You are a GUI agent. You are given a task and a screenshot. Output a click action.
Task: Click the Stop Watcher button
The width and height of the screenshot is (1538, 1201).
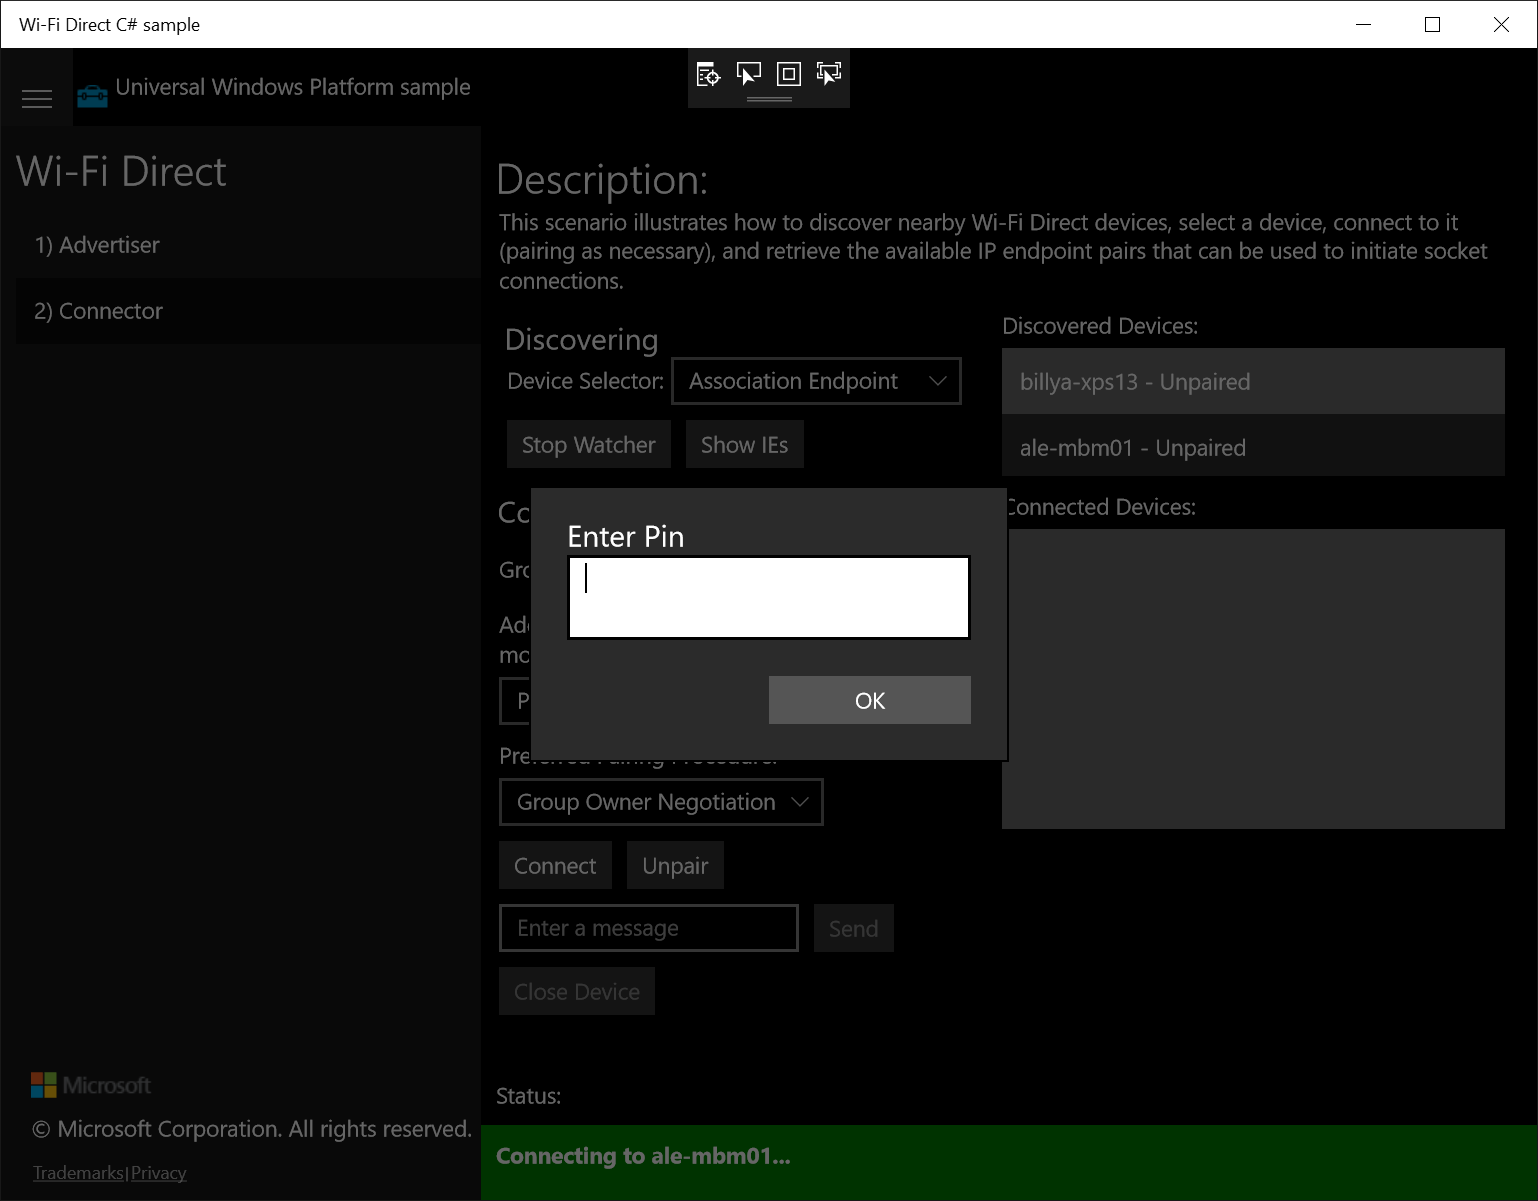coord(588,445)
